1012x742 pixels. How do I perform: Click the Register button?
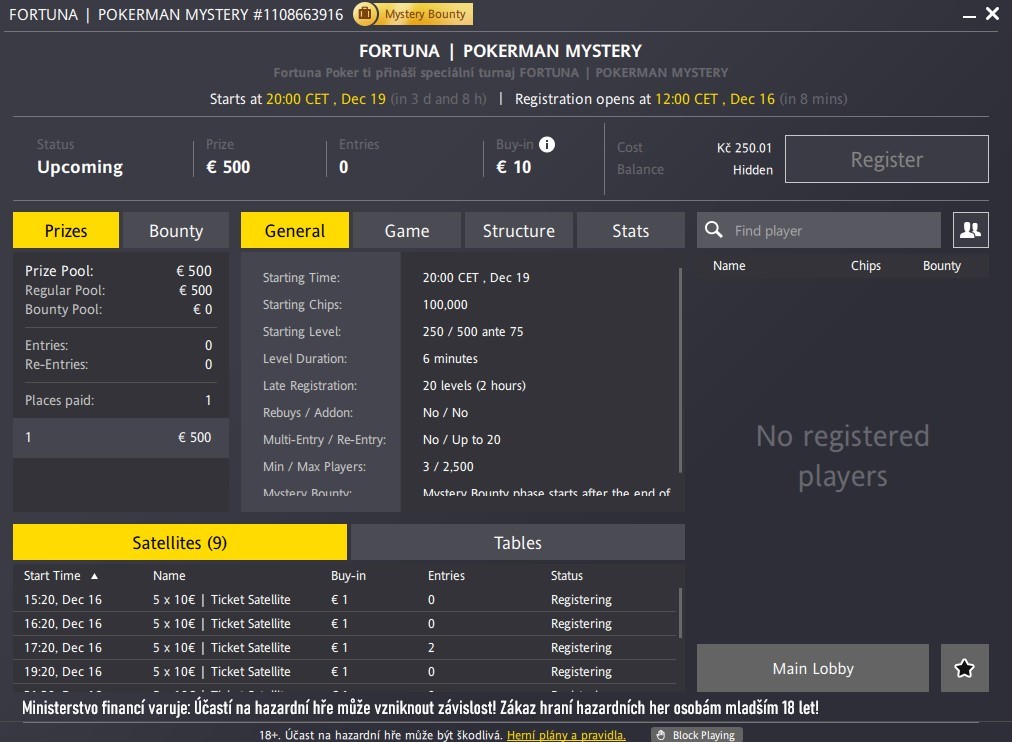pos(887,159)
